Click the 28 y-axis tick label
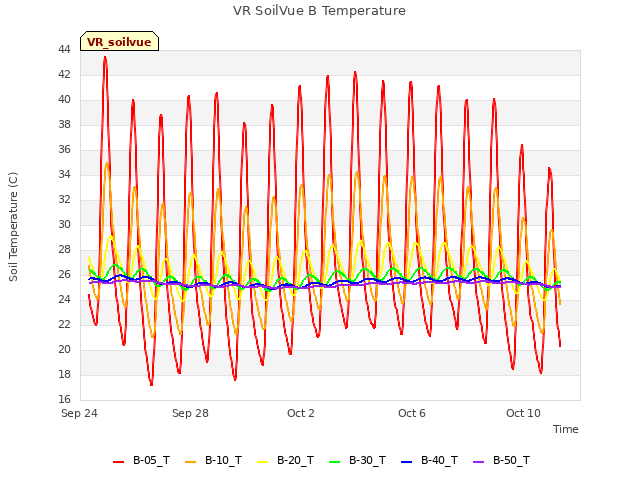Screen dimensions: 640x480 tap(64, 249)
